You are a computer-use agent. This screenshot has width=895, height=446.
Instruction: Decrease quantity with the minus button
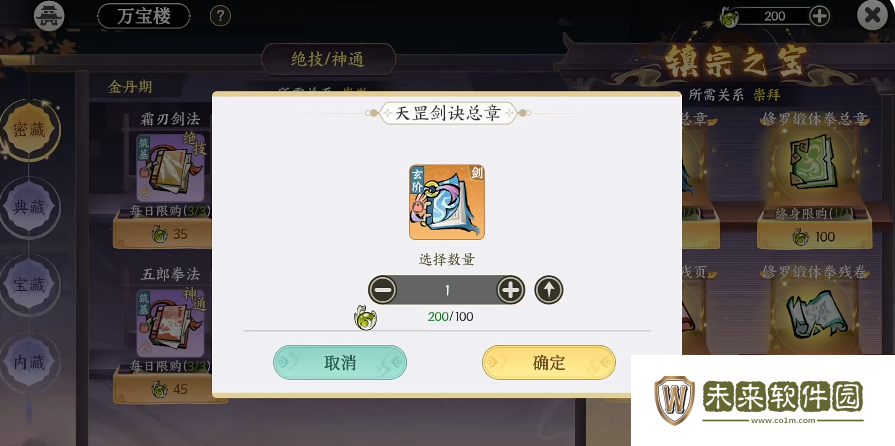[x=382, y=290]
